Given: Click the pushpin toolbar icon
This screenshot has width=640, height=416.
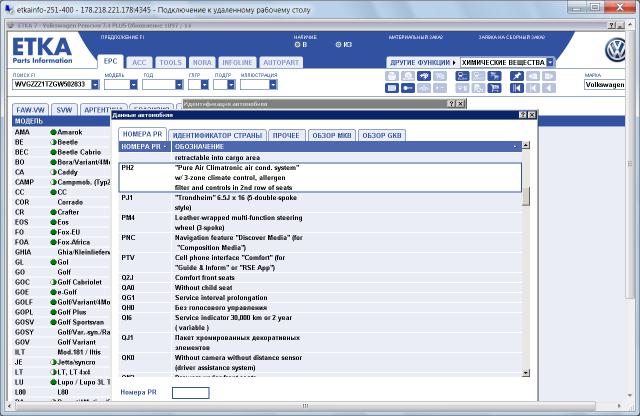Looking at the screenshot, I should (517, 76).
